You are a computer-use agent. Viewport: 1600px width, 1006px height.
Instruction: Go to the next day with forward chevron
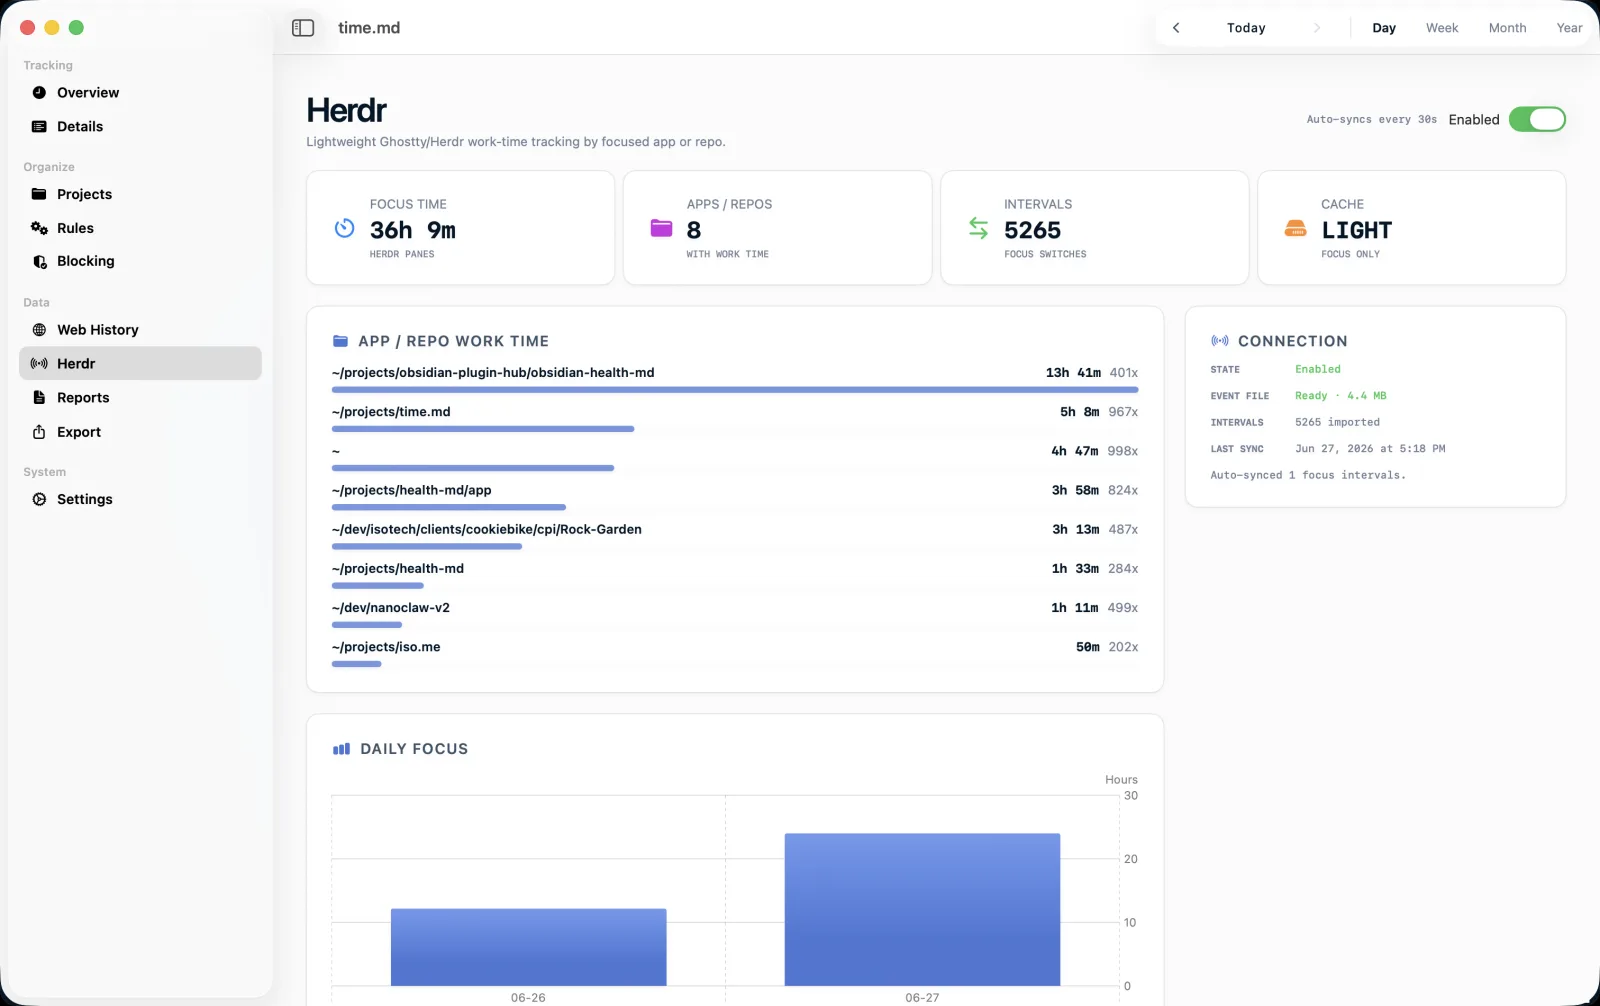[x=1316, y=28]
